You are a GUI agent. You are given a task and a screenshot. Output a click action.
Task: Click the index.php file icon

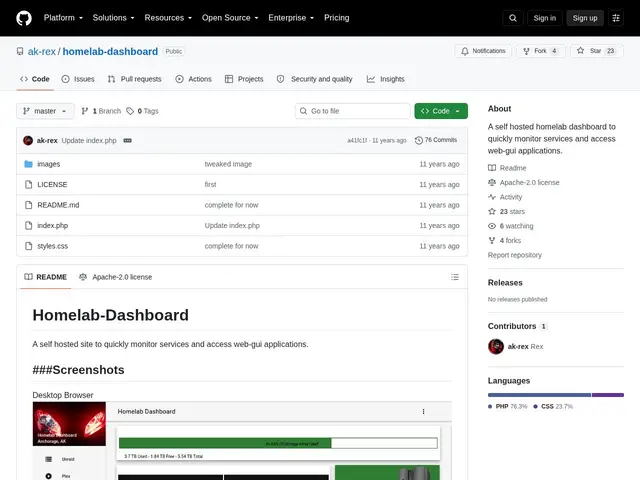(x=28, y=225)
